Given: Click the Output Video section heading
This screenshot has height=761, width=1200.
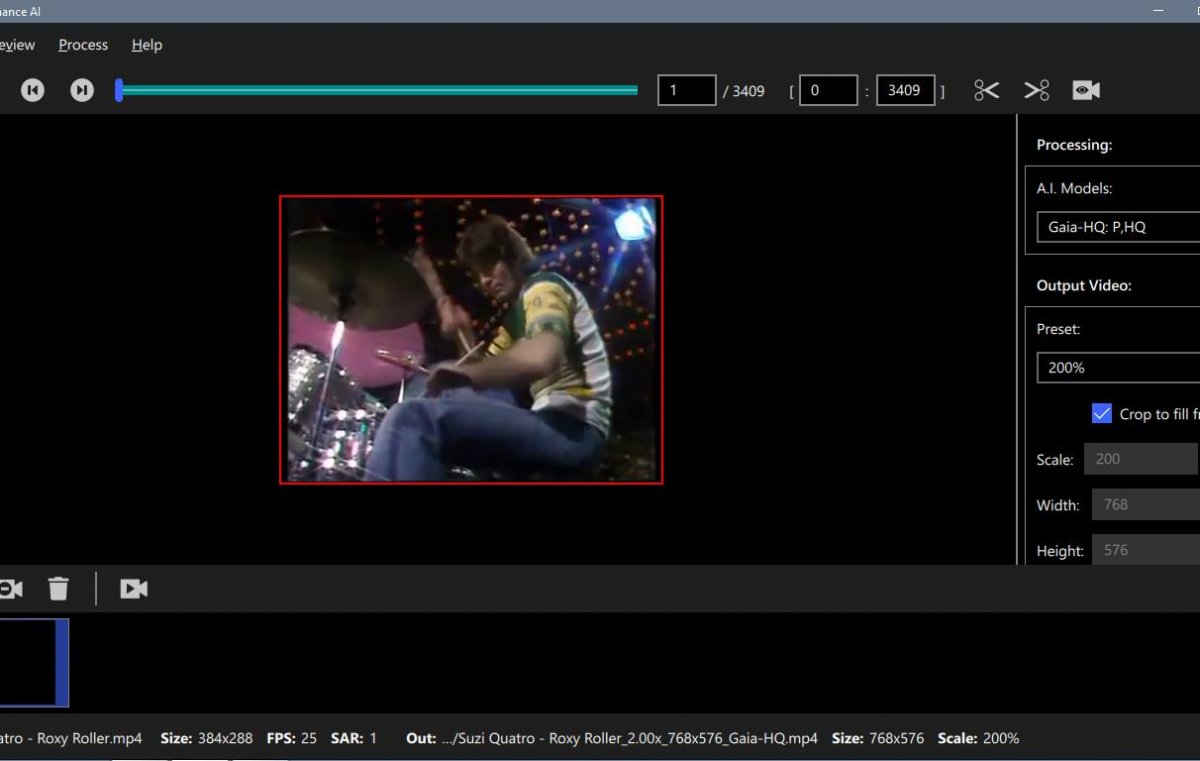Looking at the screenshot, I should (1084, 285).
